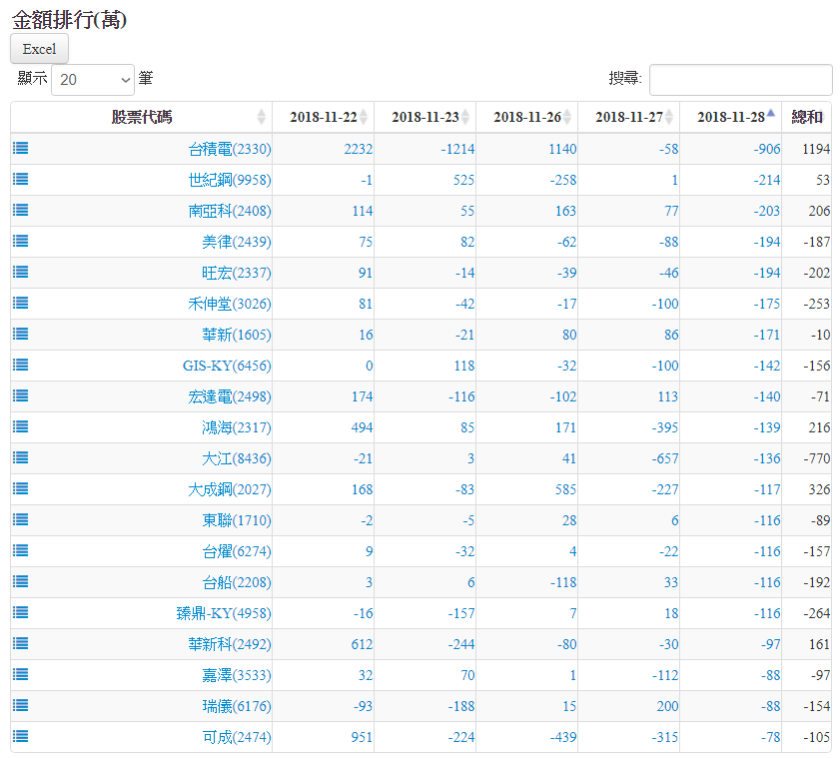840x758 pixels.
Task: Click the list icon in the 可成(2474) row
Action: (x=20, y=736)
